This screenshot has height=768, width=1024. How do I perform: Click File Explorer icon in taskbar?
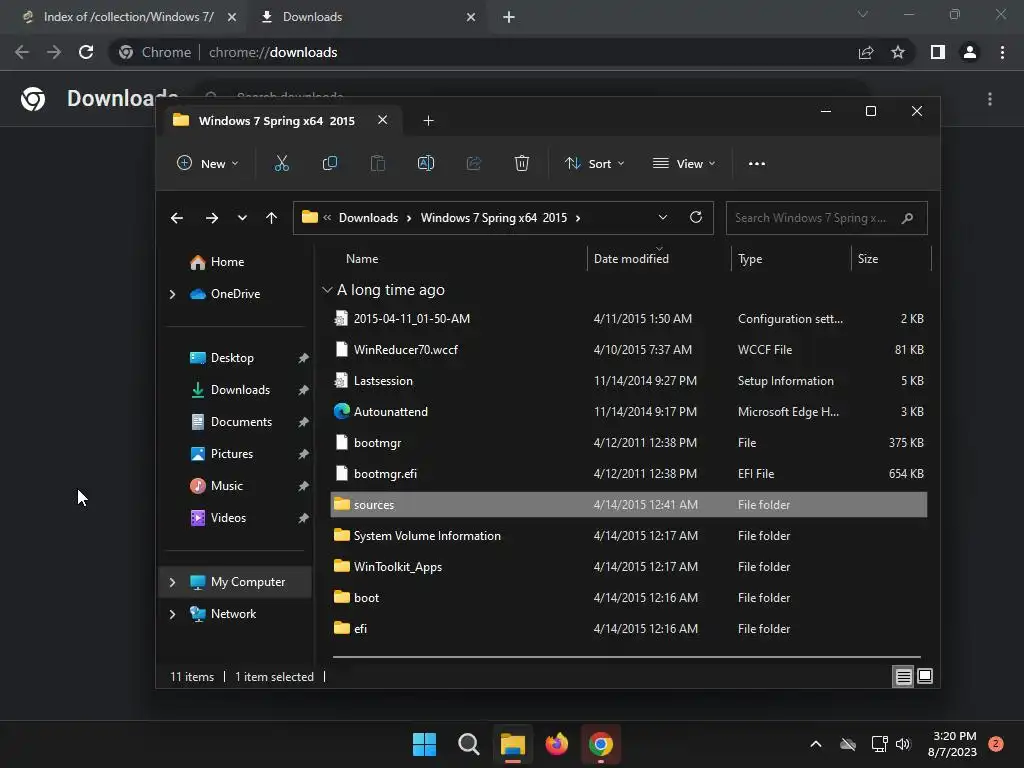tap(513, 744)
